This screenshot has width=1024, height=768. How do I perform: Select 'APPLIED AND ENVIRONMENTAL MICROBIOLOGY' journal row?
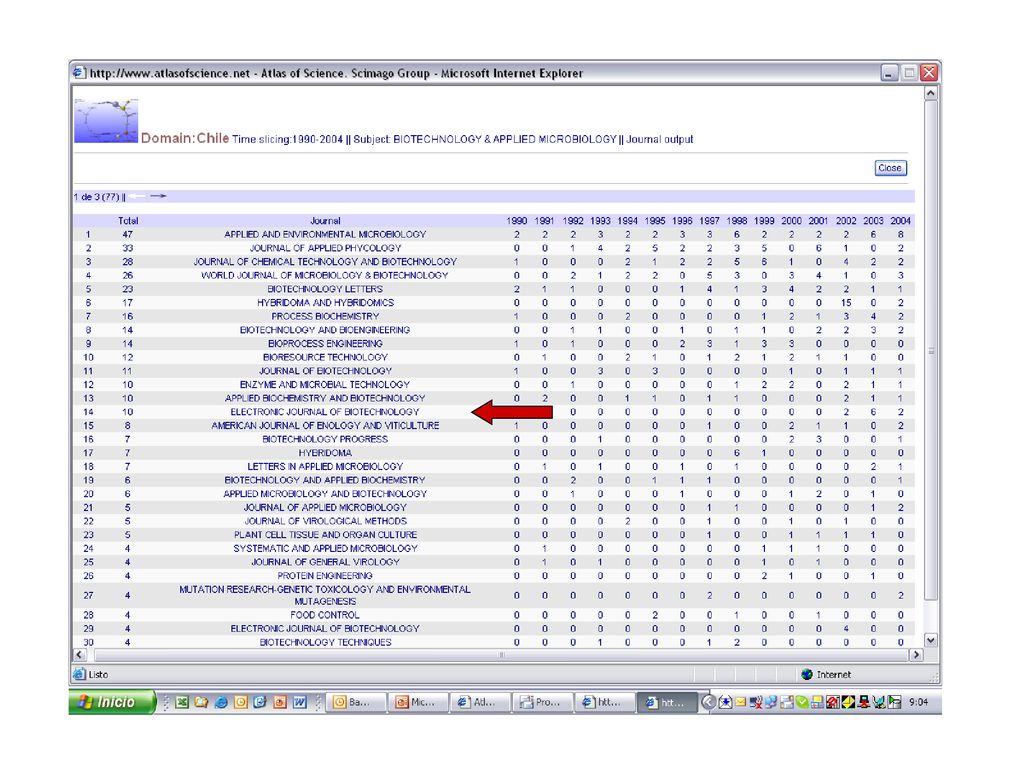pos(494,234)
